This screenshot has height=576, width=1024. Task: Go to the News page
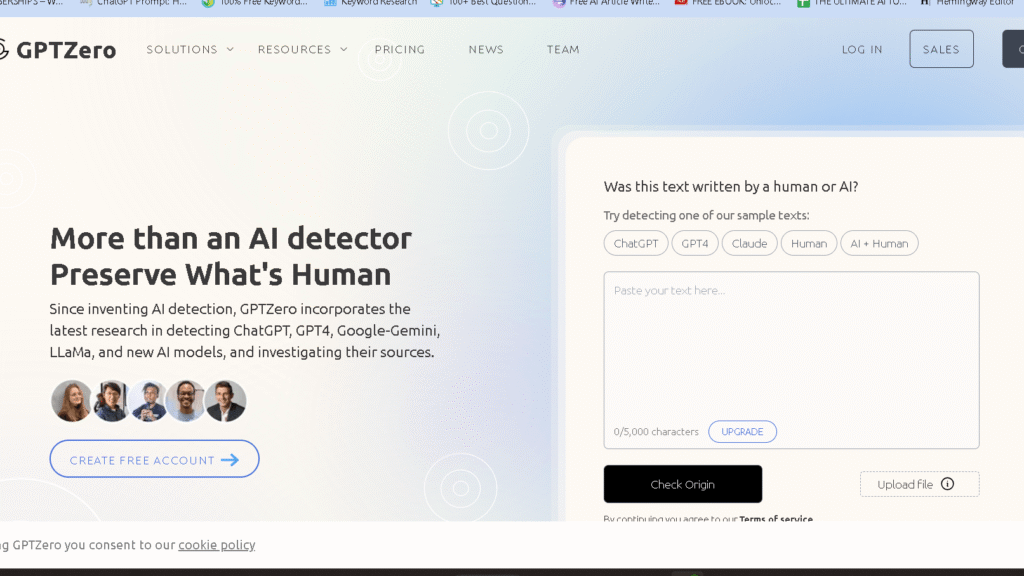pos(486,49)
